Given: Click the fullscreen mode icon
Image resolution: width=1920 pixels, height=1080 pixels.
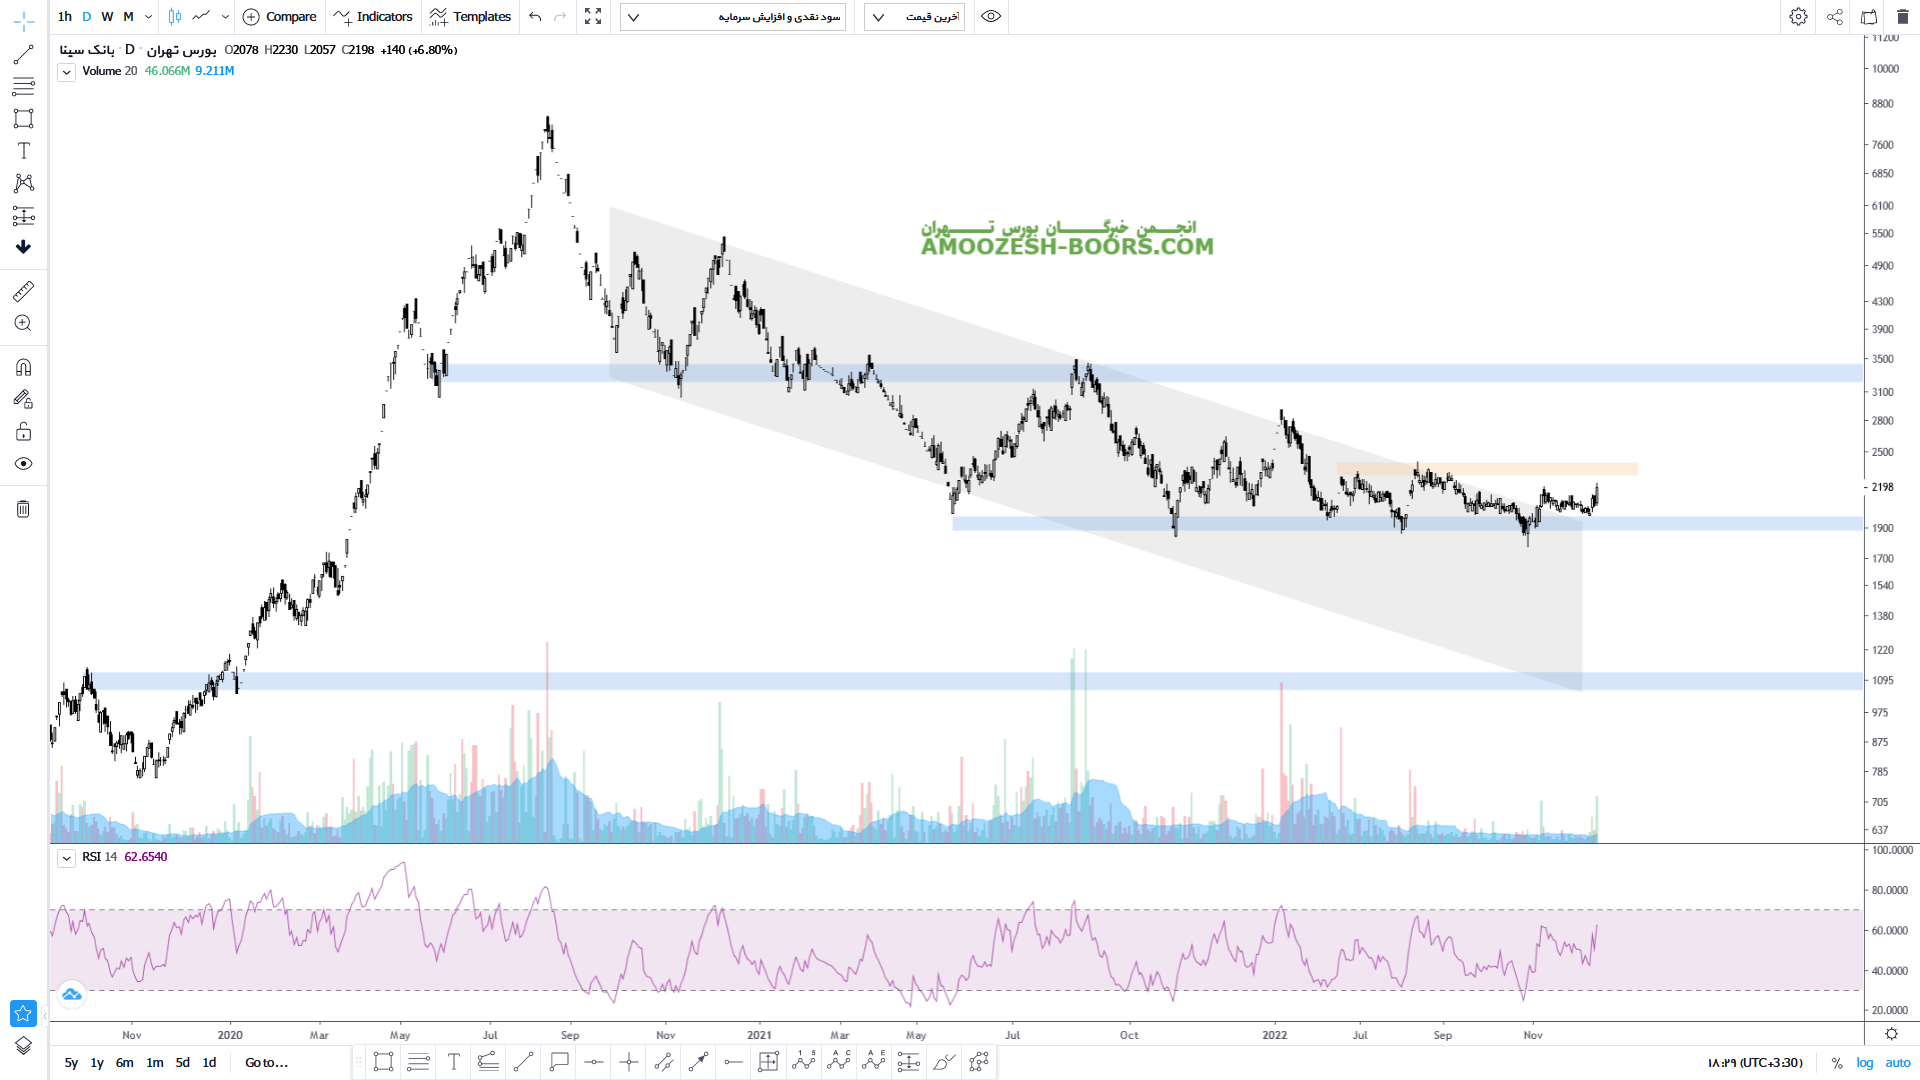Looking at the screenshot, I should coord(593,17).
